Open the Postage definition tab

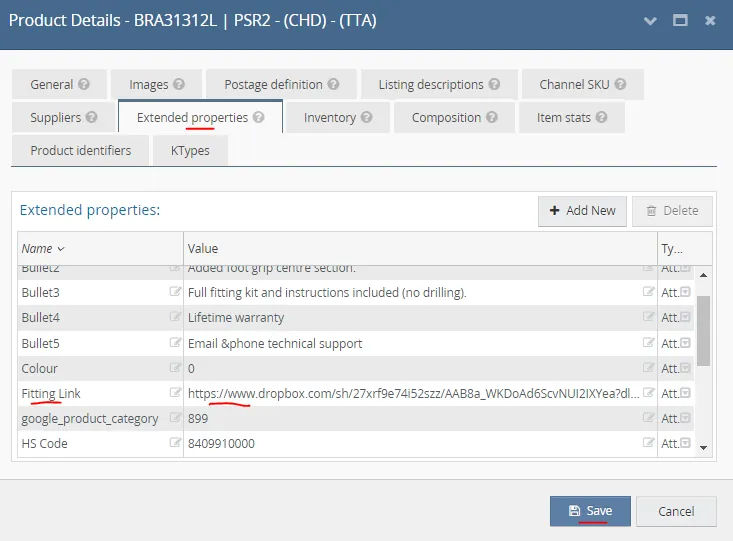(281, 84)
